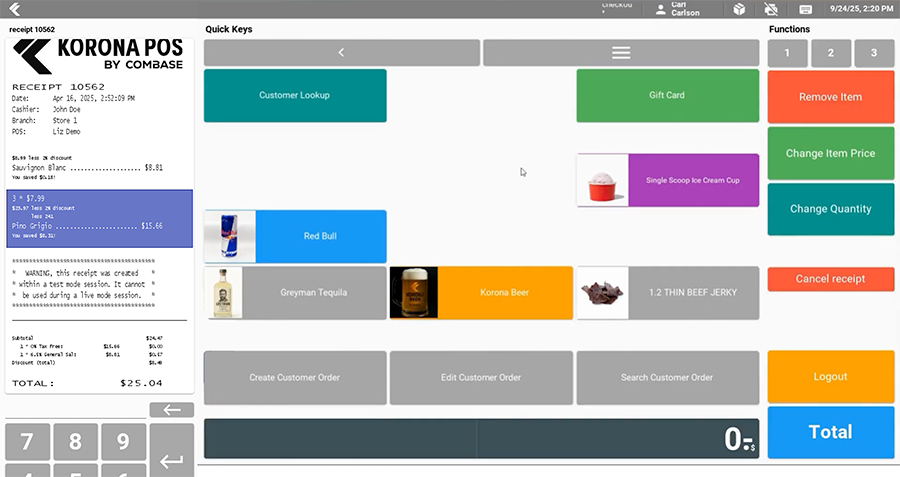Viewport: 900px width, 477px height.
Task: Click the blue Total button
Action: tap(831, 432)
